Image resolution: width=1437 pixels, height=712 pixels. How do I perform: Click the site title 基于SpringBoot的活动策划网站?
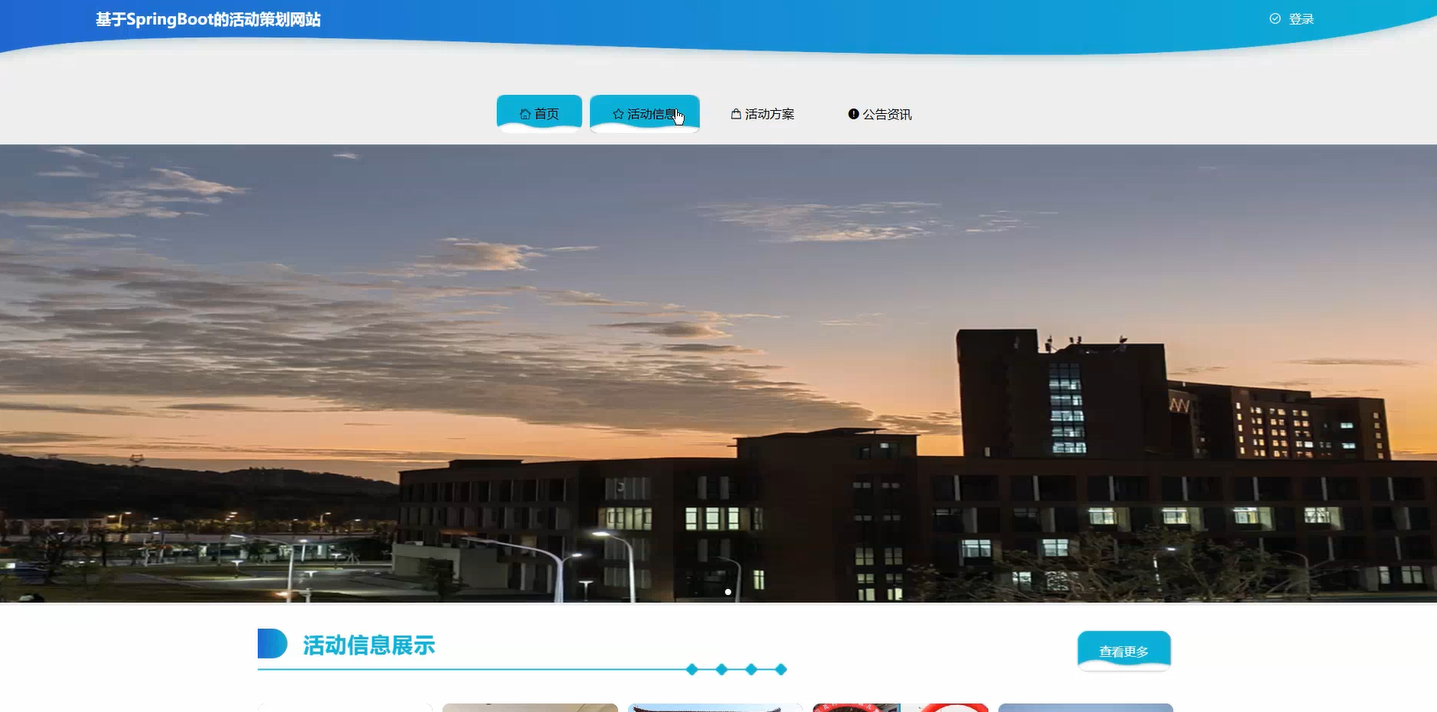(x=208, y=19)
